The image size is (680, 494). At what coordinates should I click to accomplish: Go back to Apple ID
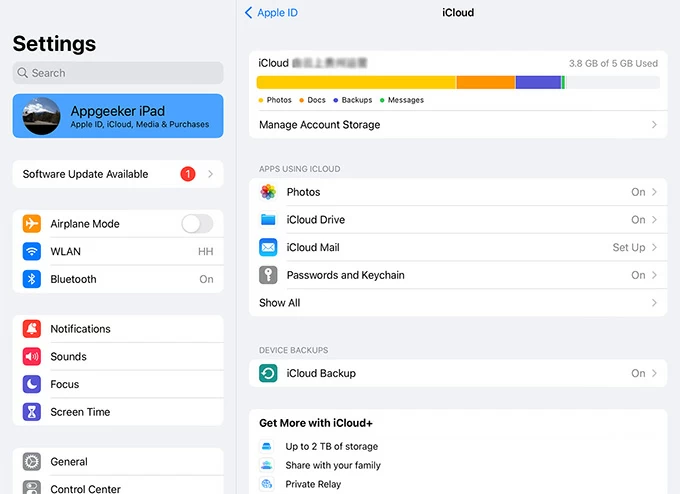point(271,13)
